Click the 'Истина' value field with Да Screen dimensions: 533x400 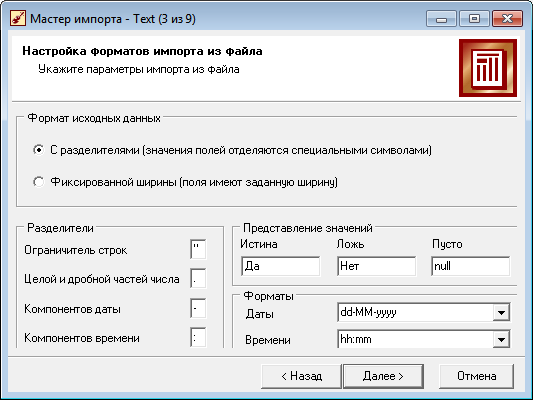pyautogui.click(x=280, y=266)
